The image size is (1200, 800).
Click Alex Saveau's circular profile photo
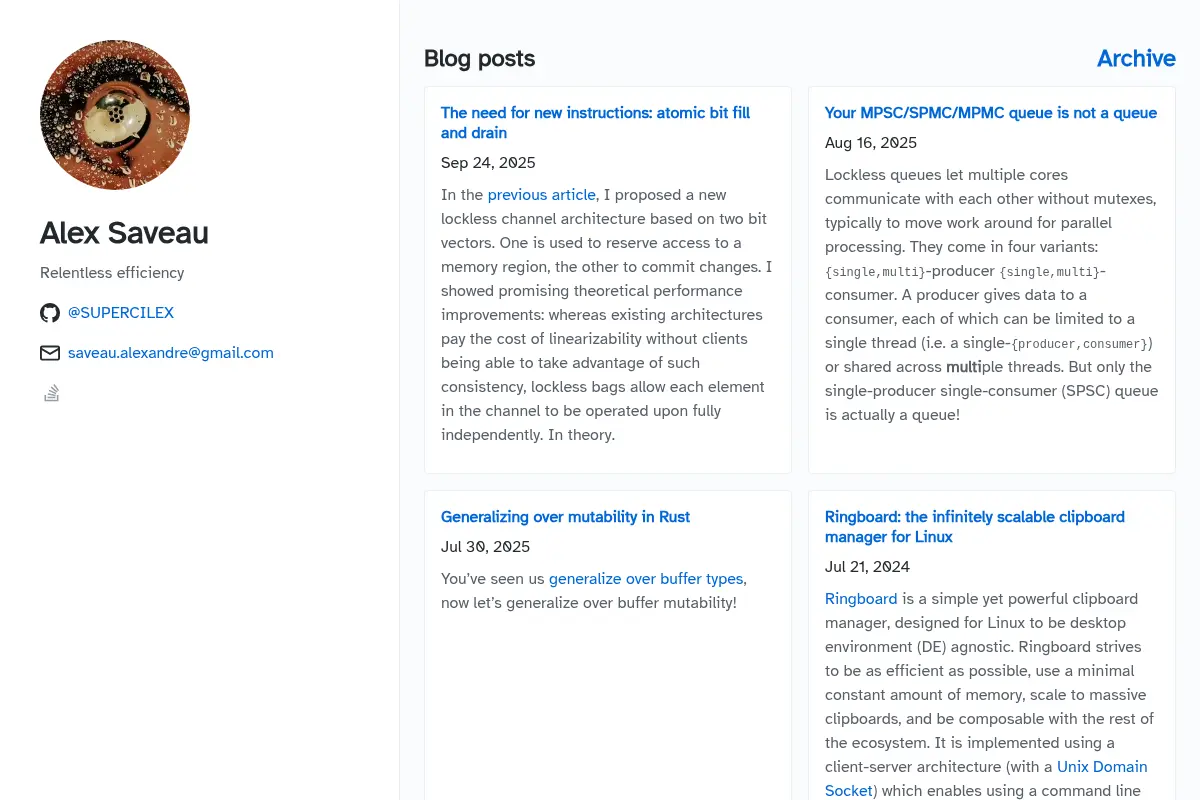tap(115, 115)
